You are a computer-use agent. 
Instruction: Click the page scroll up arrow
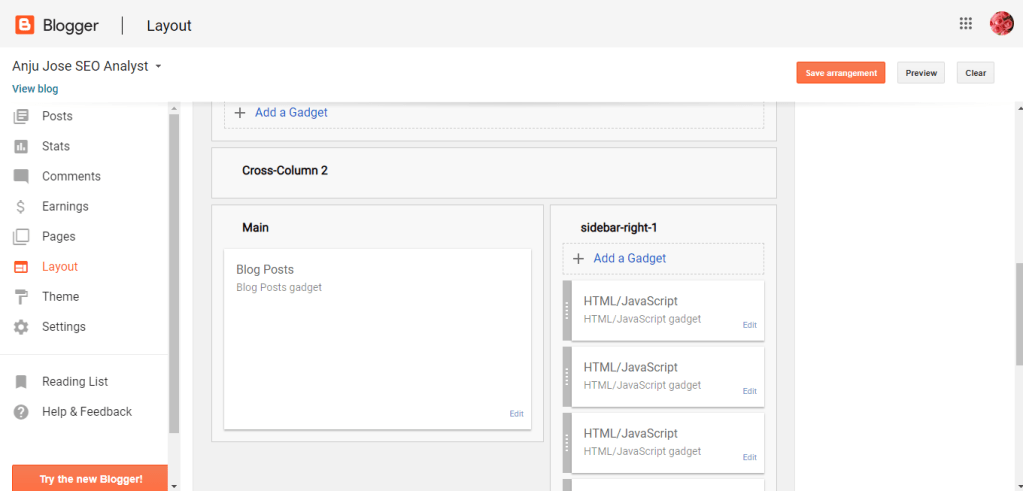pyautogui.click(x=1020, y=108)
